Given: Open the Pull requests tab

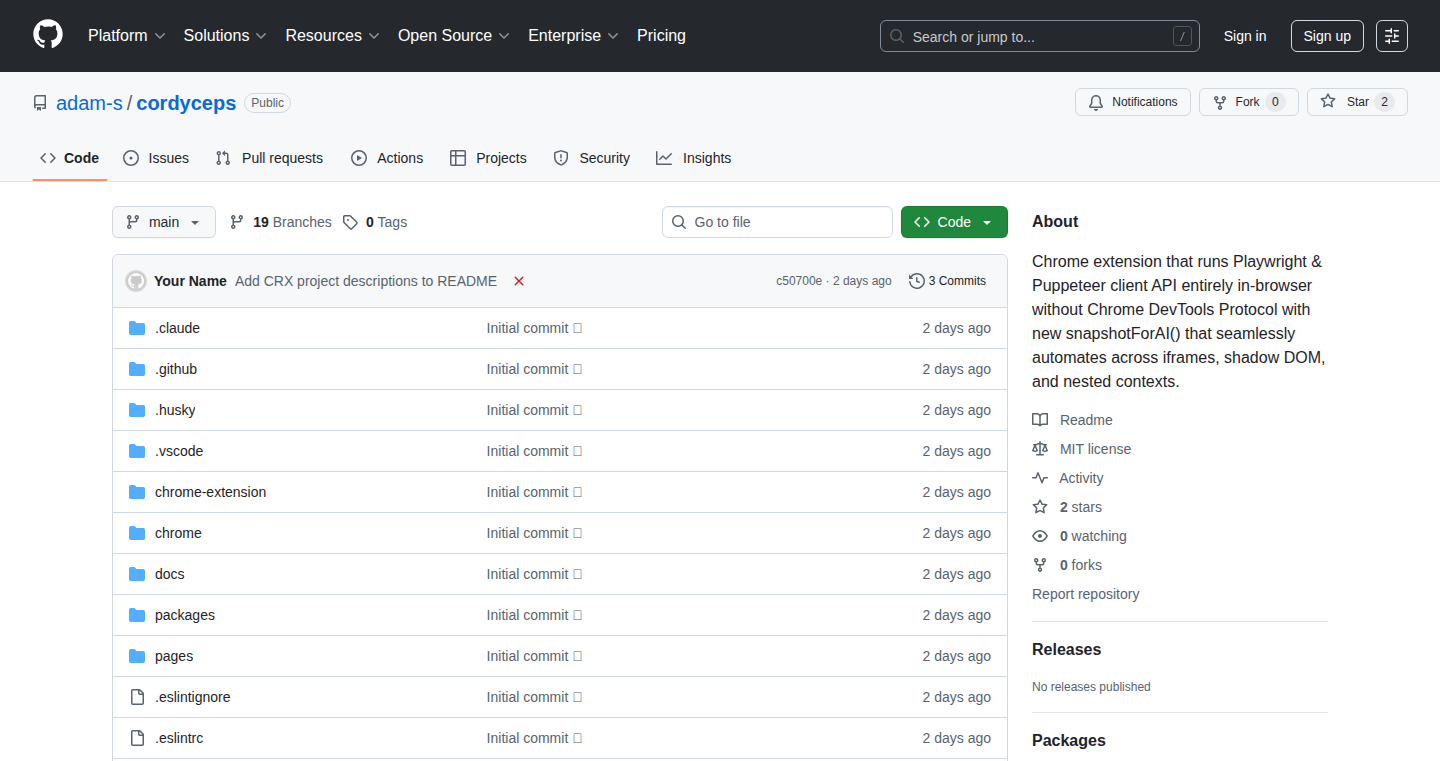Looking at the screenshot, I should [270, 158].
